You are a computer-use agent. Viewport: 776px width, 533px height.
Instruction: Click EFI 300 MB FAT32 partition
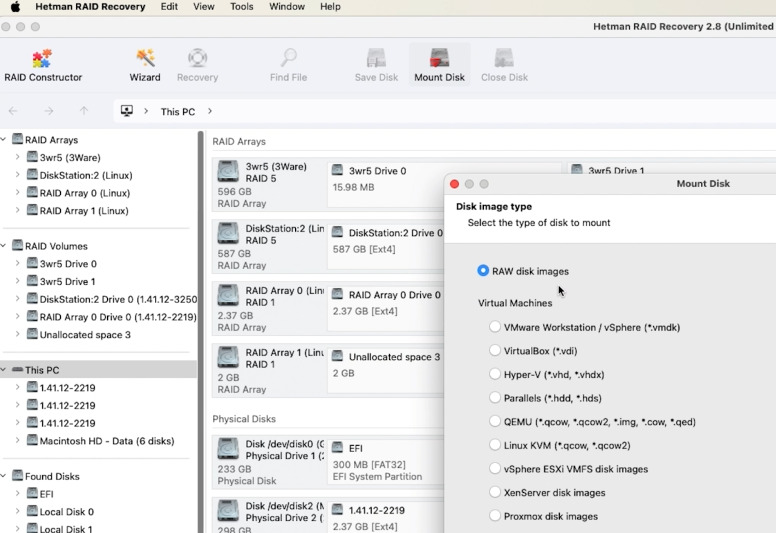pos(386,462)
